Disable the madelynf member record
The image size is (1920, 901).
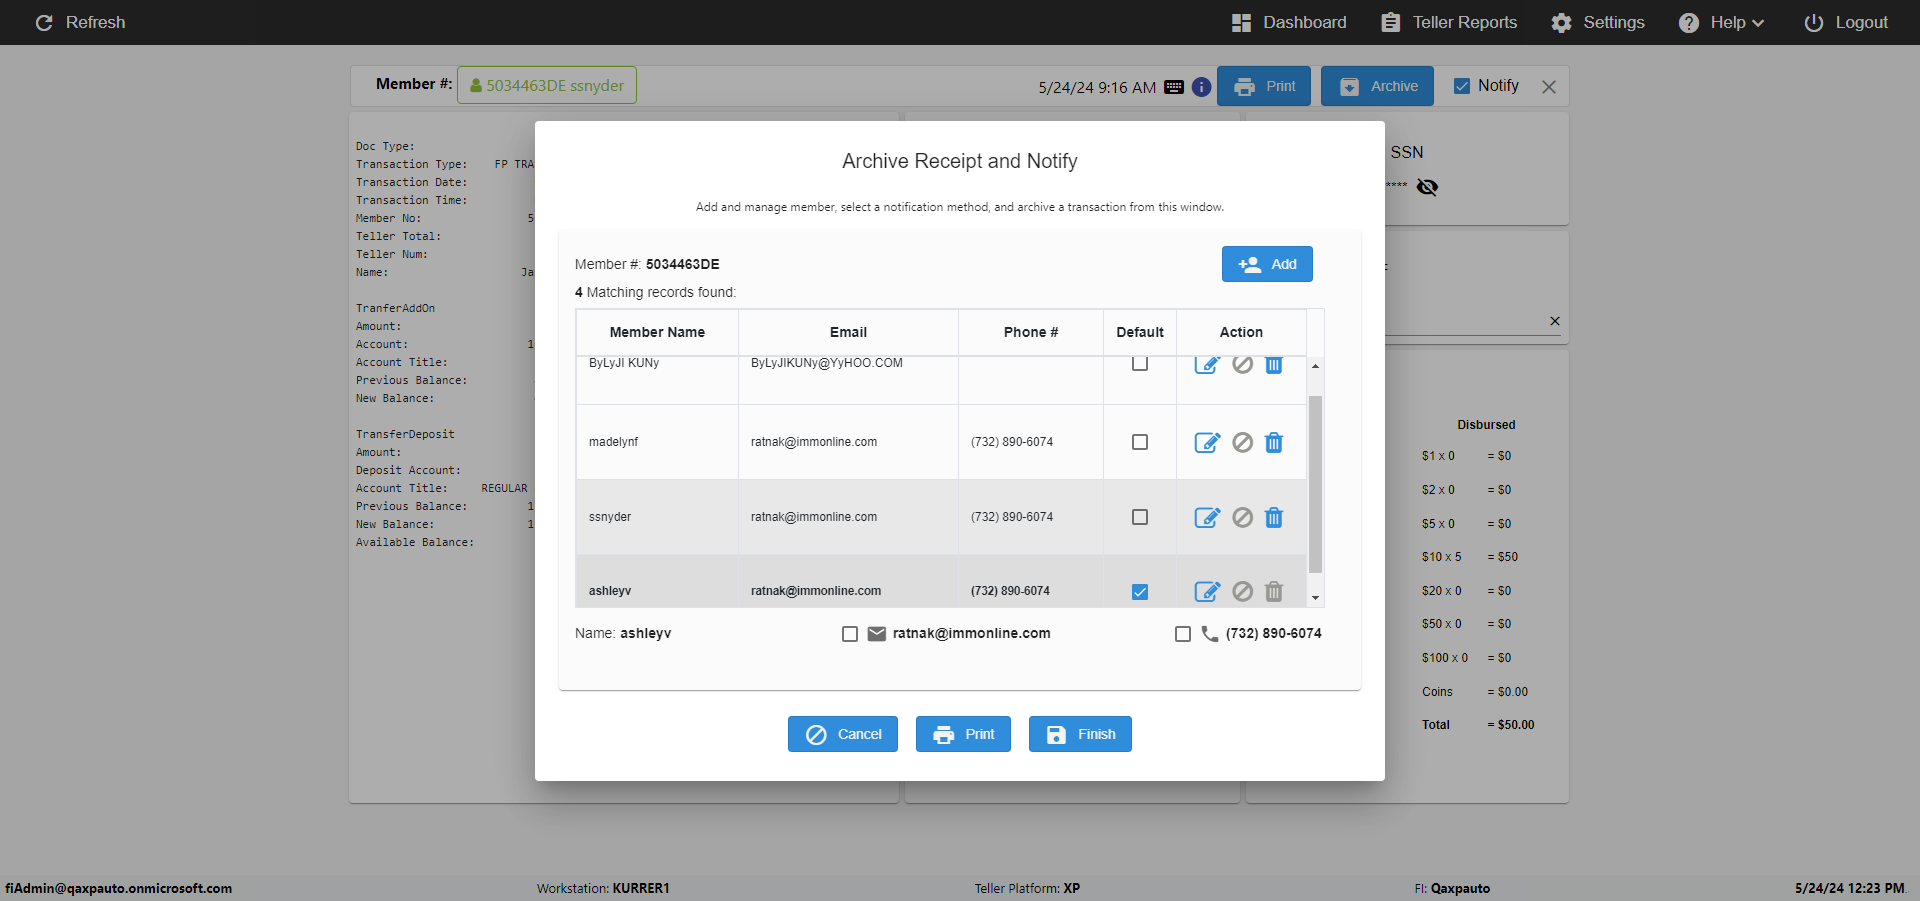(1242, 442)
